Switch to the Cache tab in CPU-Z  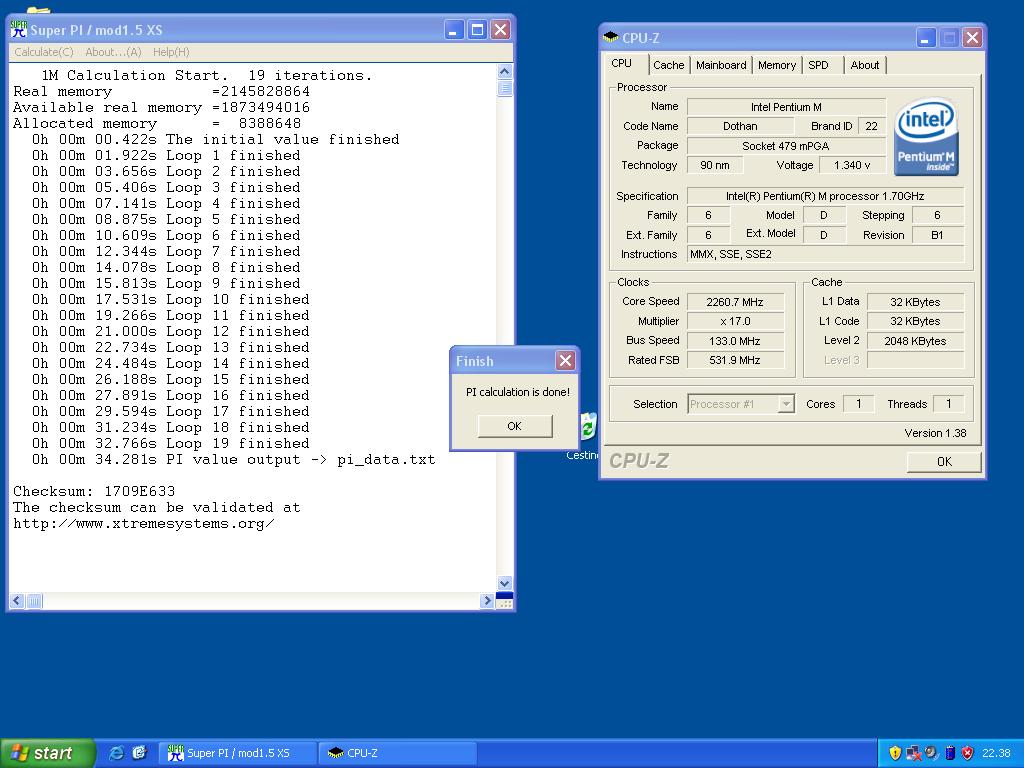[x=669, y=65]
